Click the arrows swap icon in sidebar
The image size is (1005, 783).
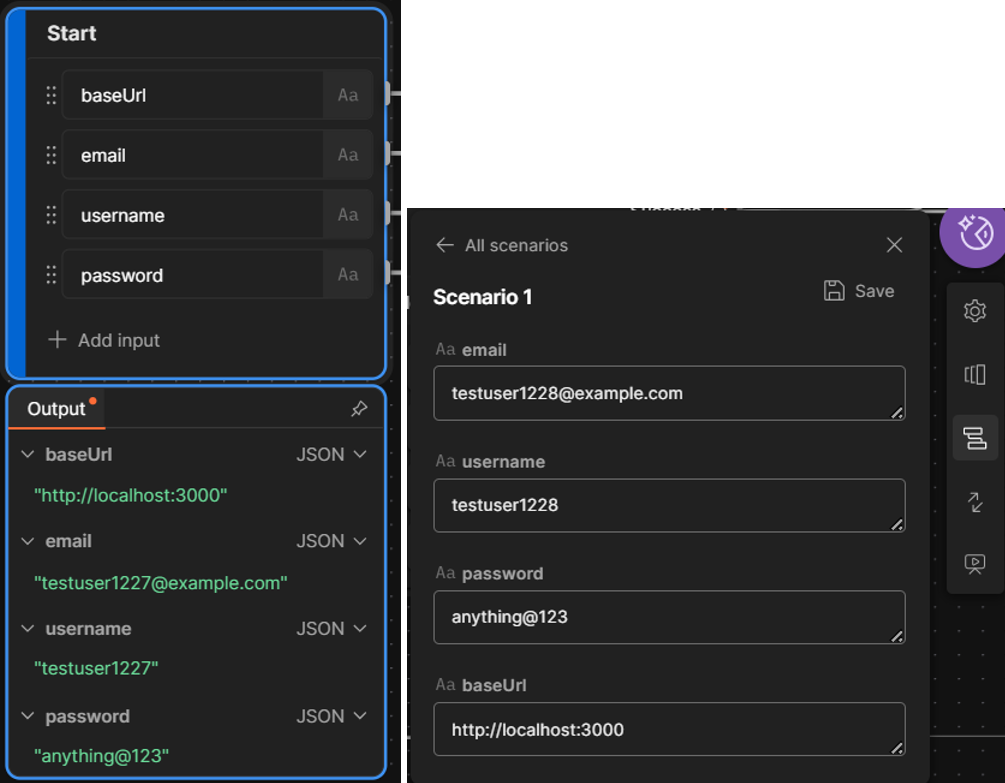pos(974,502)
